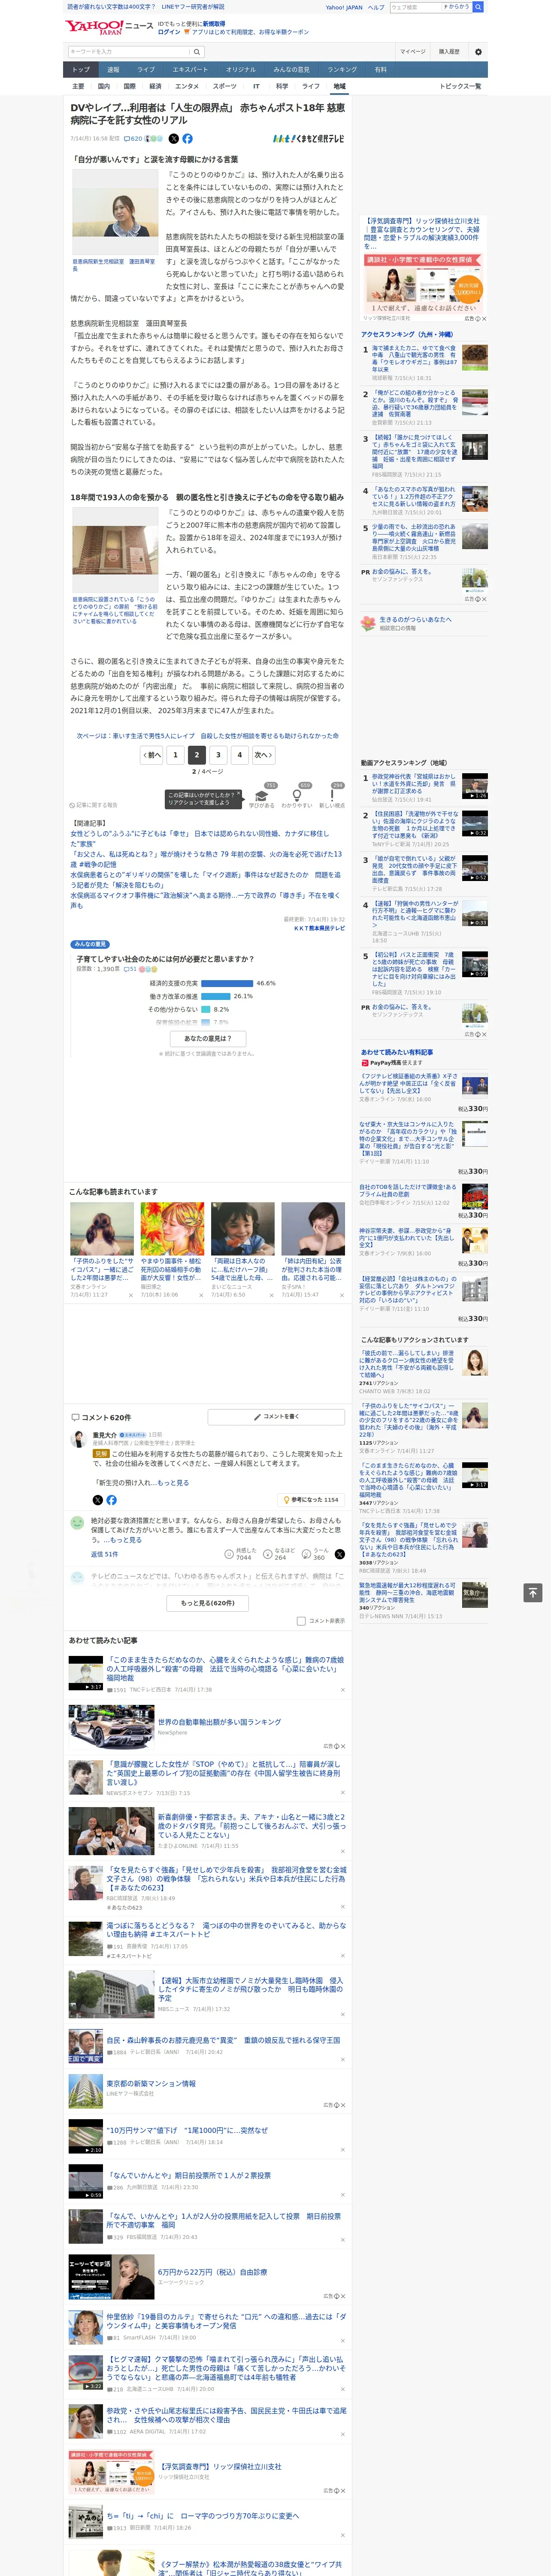Select the 国際 category tab
The image size is (551, 2576).
pyautogui.click(x=129, y=86)
